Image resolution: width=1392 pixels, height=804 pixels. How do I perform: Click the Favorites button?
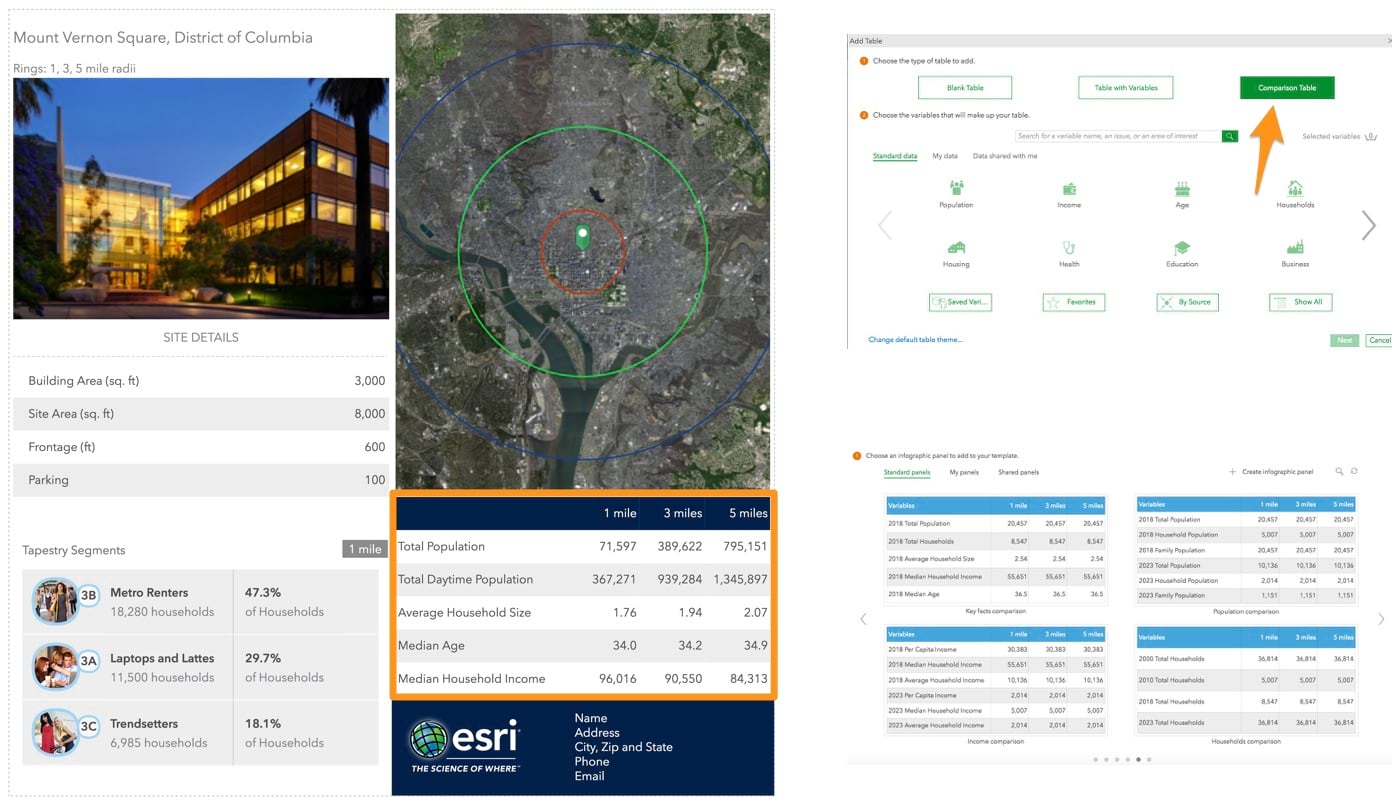[x=1074, y=302]
